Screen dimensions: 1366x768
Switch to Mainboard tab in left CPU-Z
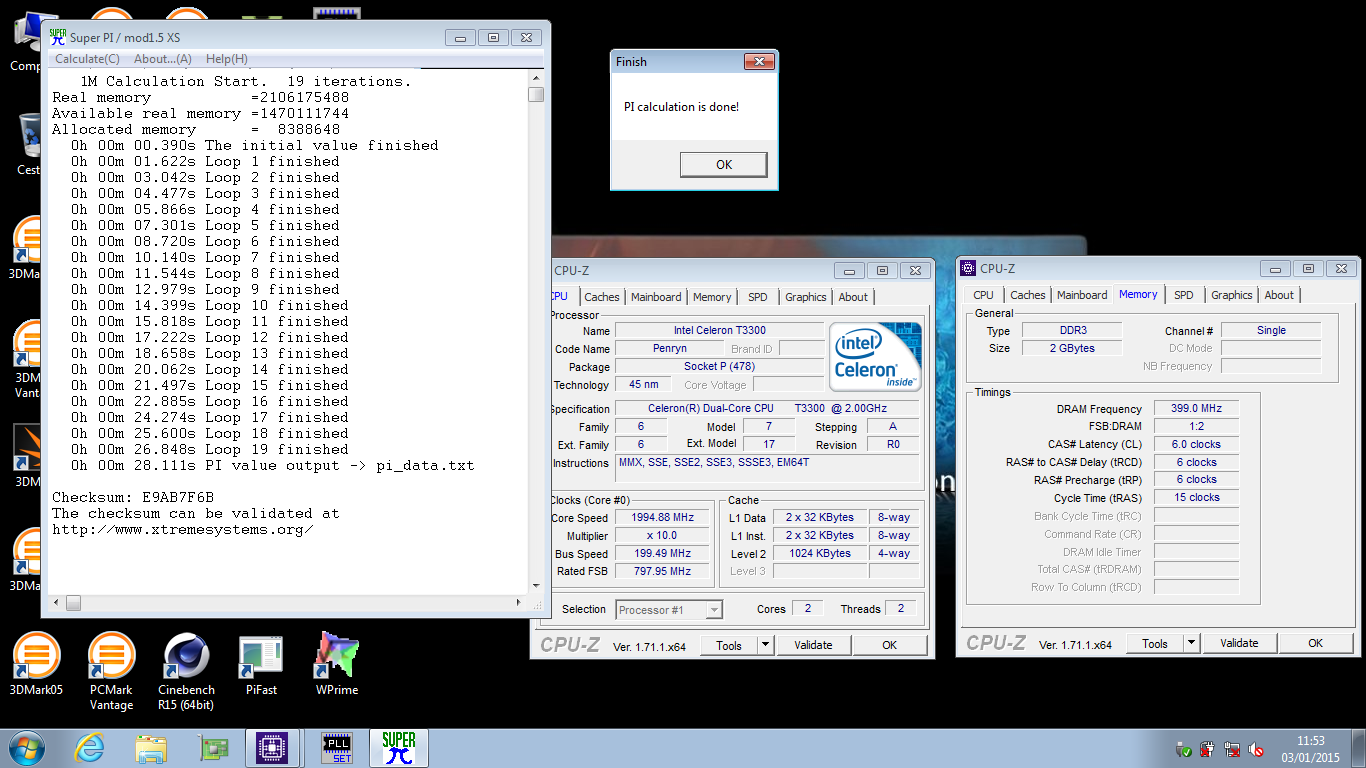[656, 297]
